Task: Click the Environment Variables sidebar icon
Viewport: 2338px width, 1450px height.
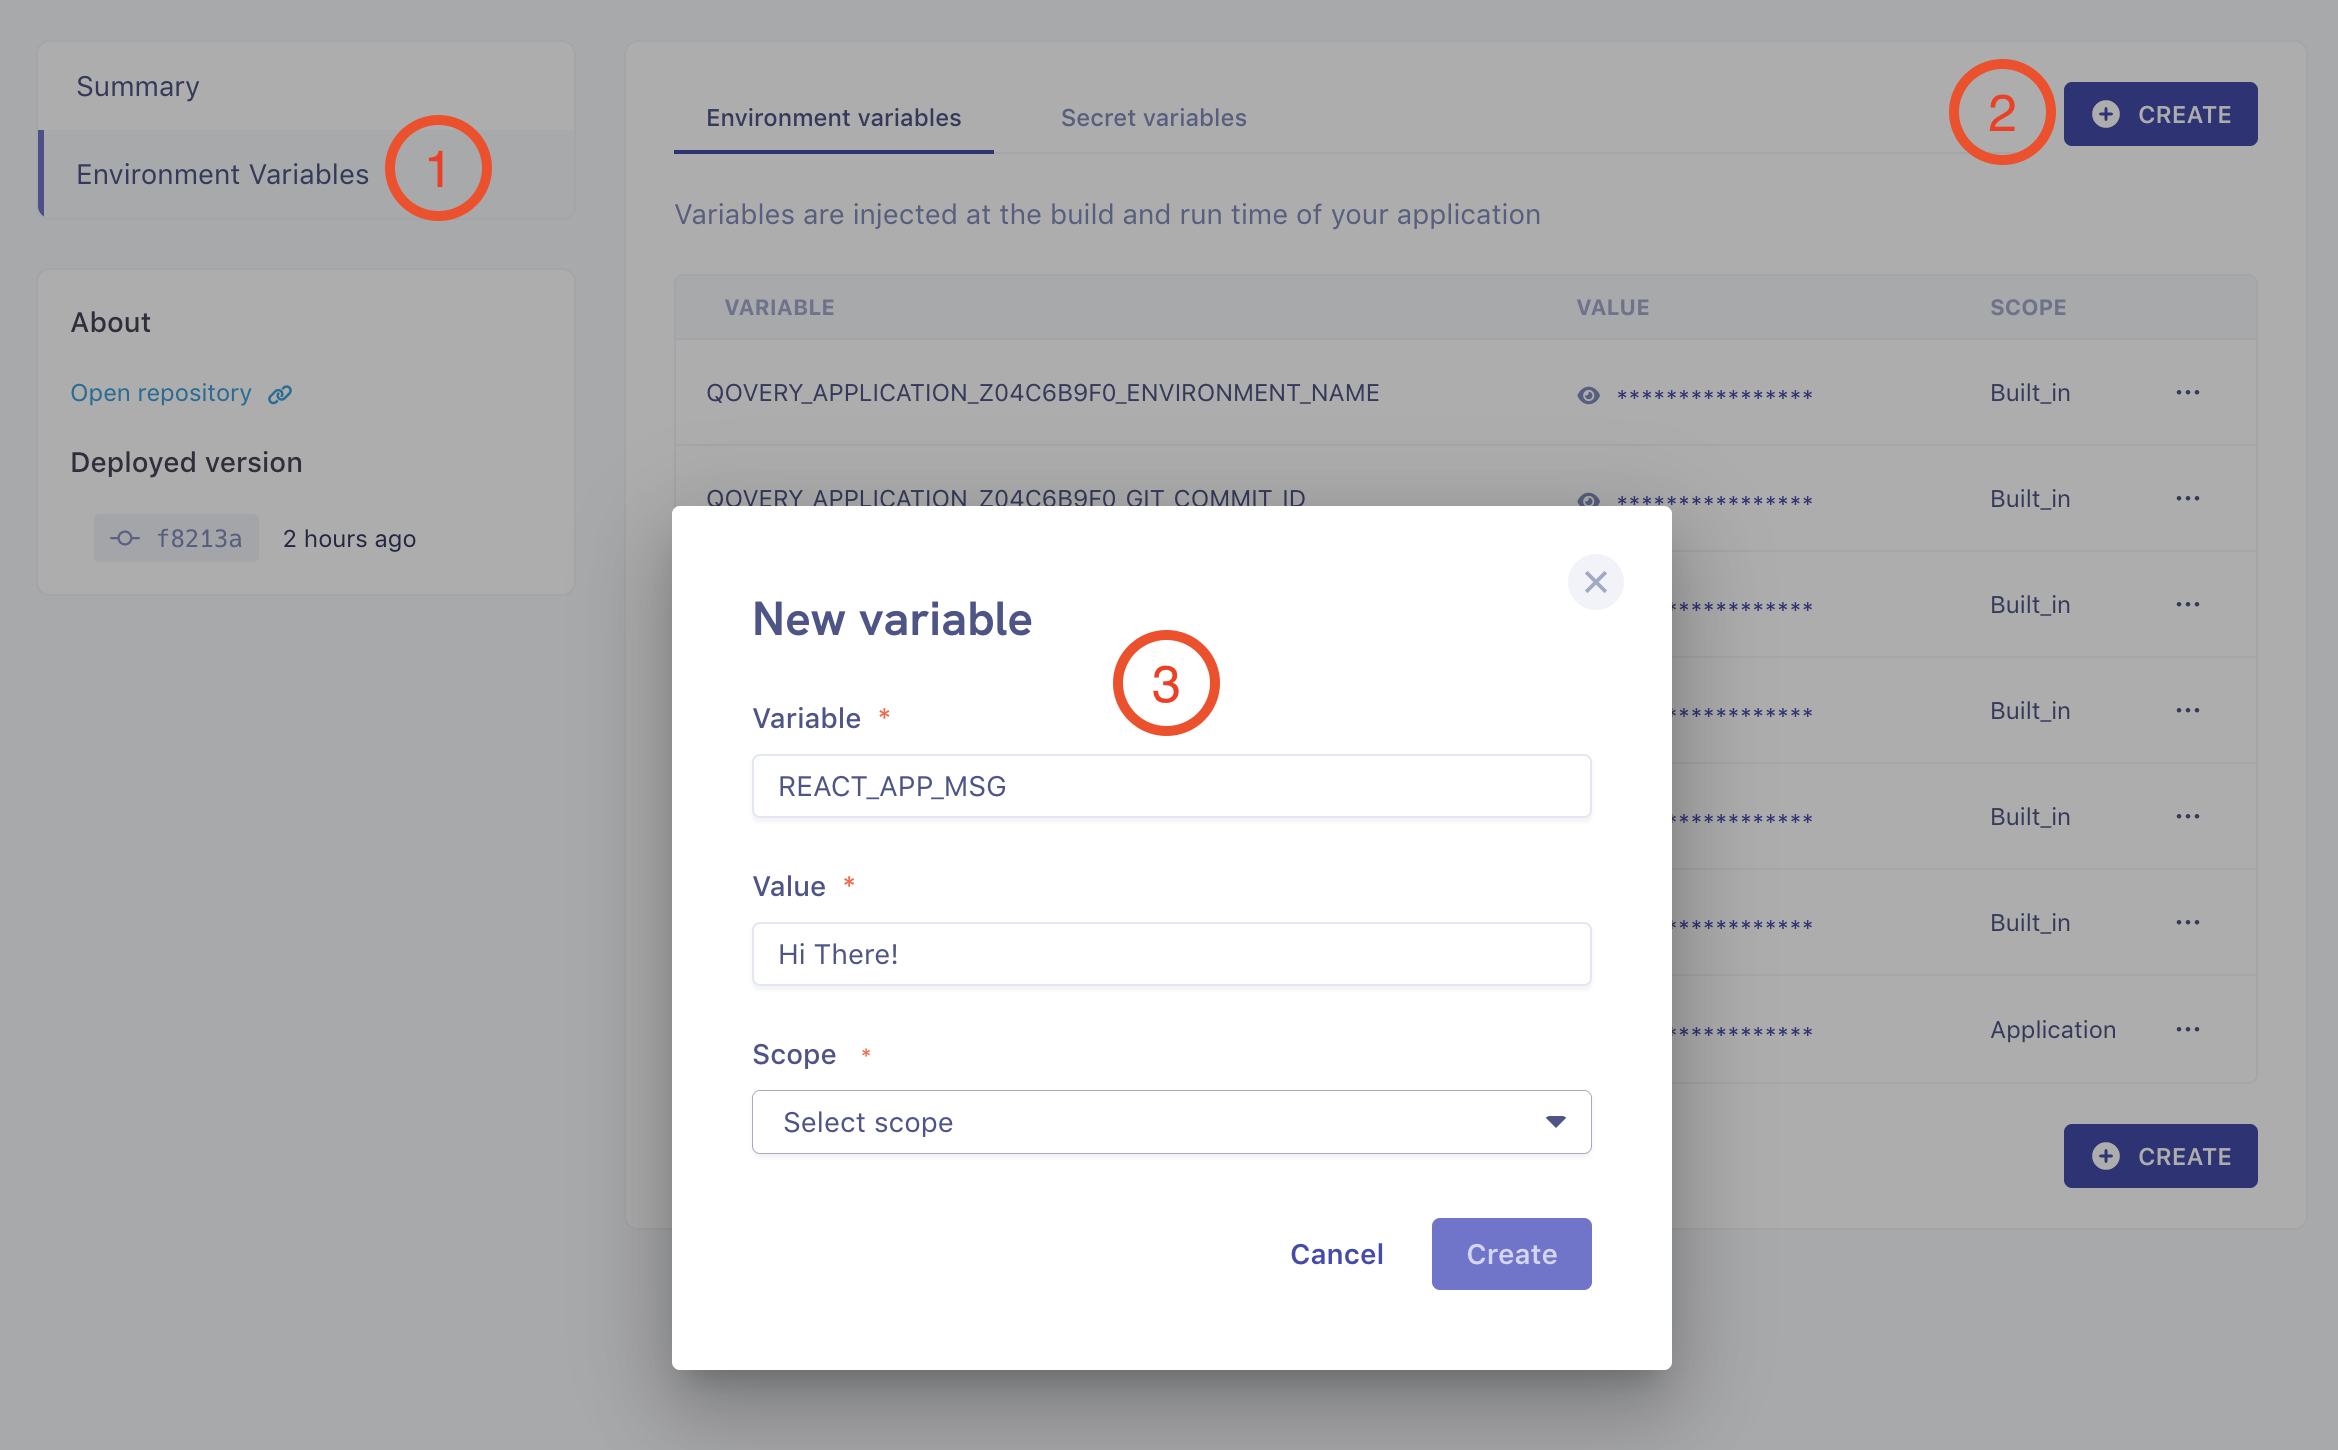Action: [x=224, y=172]
